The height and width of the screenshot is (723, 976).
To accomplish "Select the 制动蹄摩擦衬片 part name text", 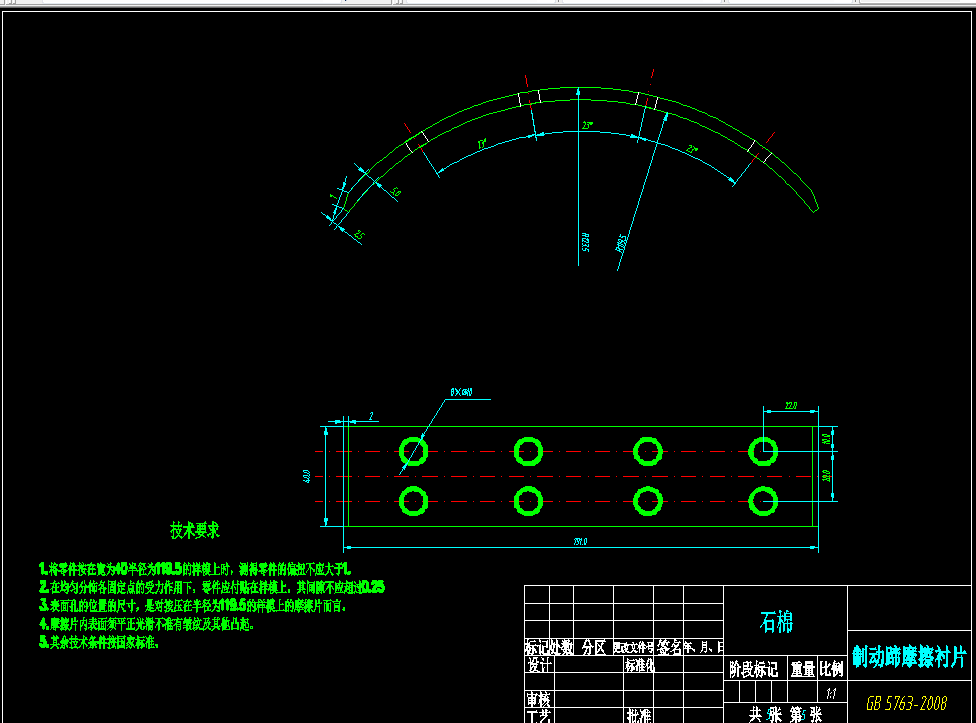I will point(909,657).
